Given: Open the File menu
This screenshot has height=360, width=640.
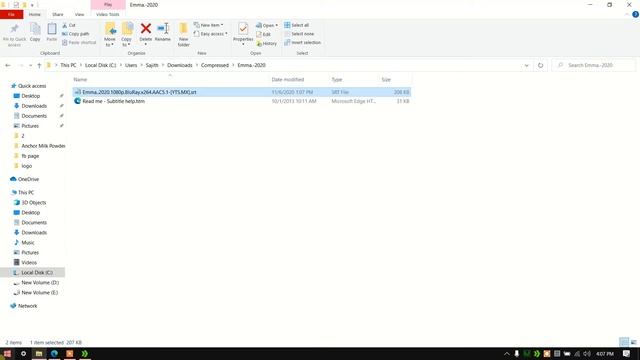Looking at the screenshot, I should tap(11, 14).
